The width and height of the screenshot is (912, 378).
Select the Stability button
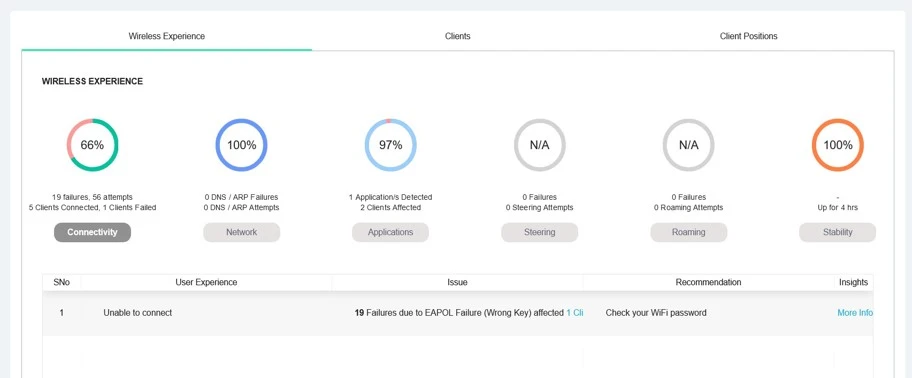[838, 232]
